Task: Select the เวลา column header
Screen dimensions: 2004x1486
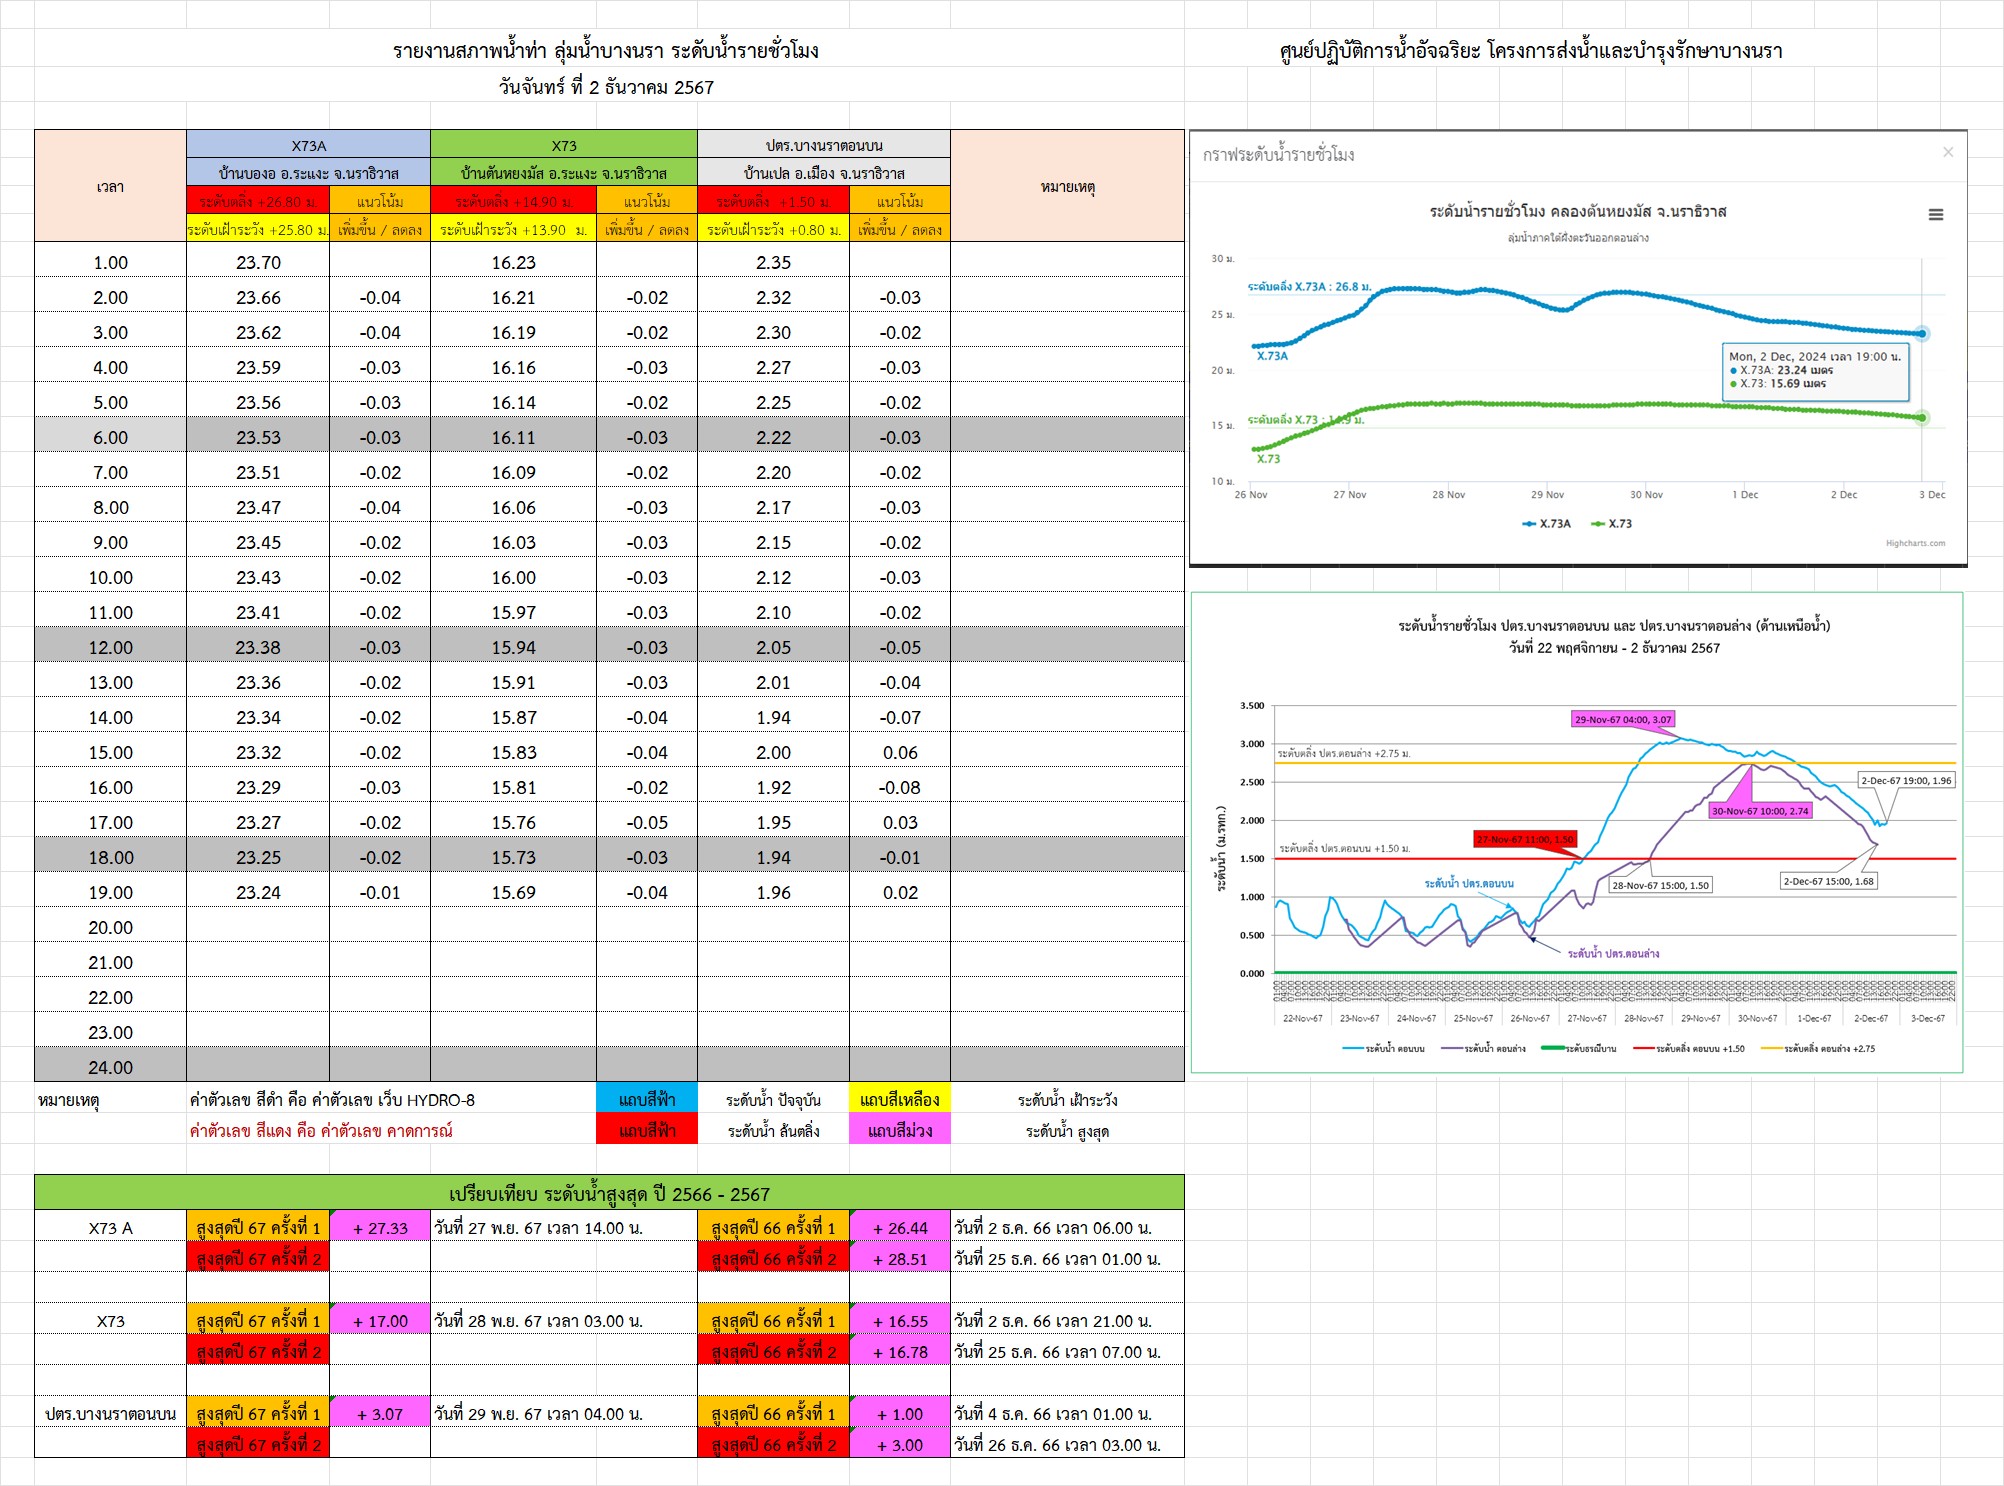Action: coord(110,186)
